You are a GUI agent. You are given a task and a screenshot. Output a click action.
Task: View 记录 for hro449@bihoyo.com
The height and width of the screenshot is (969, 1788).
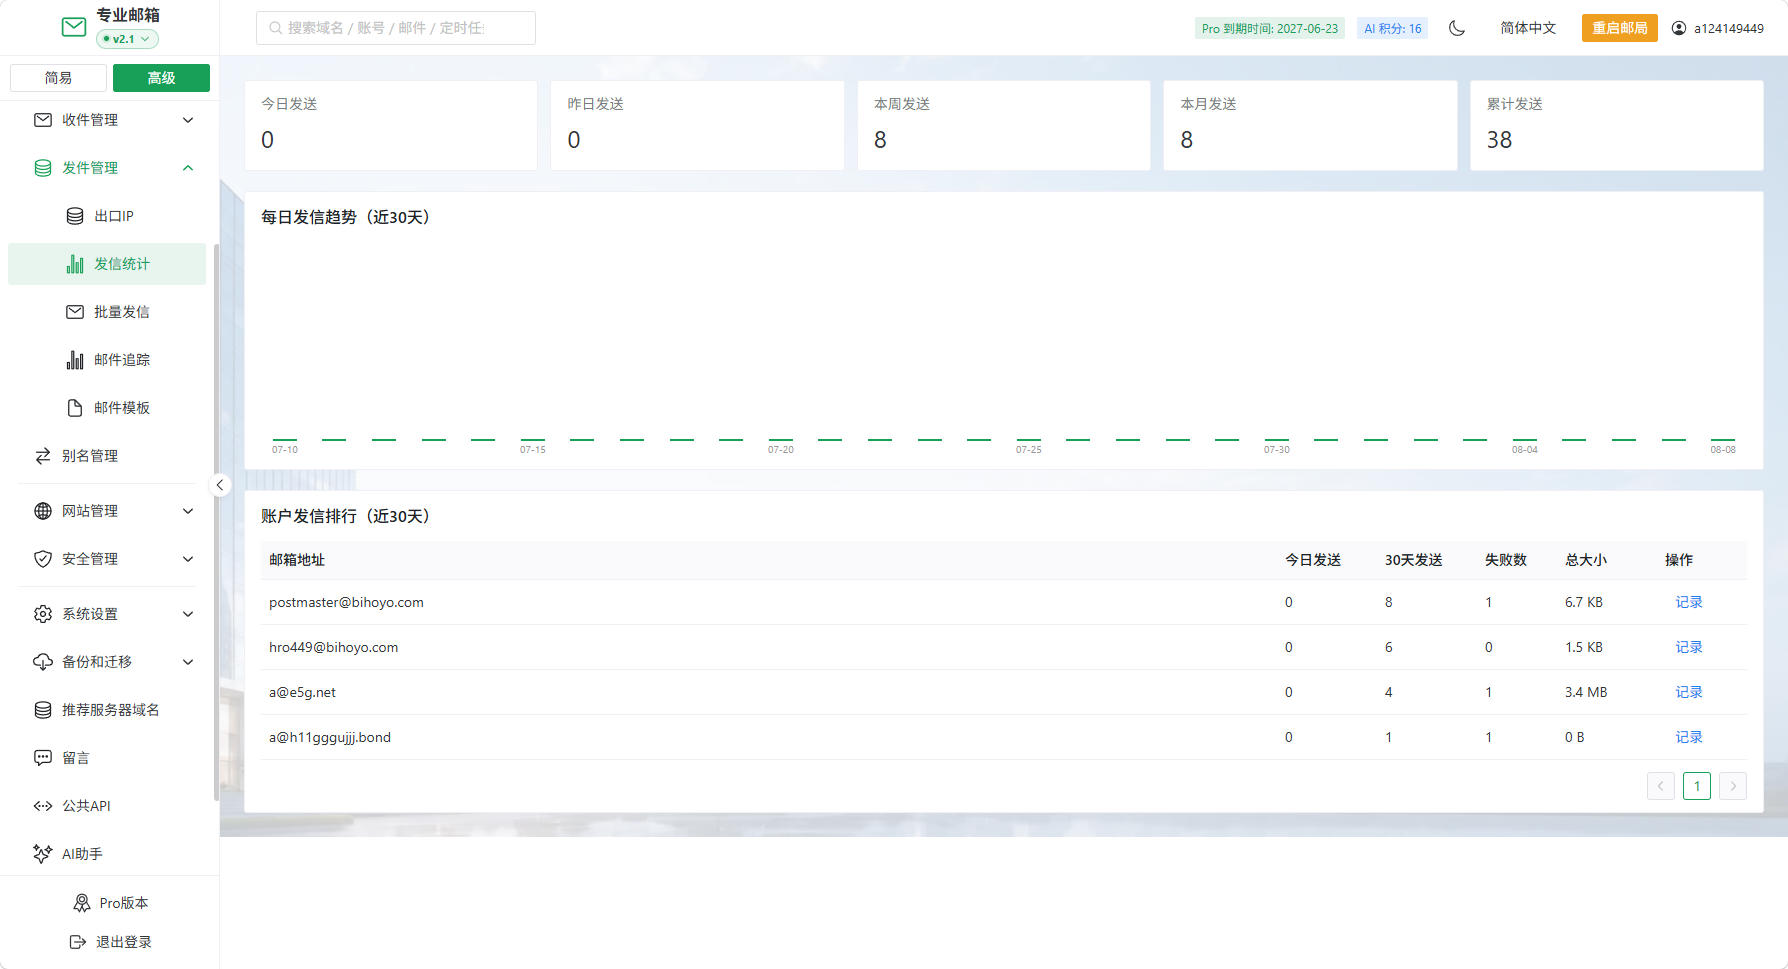coord(1689,647)
